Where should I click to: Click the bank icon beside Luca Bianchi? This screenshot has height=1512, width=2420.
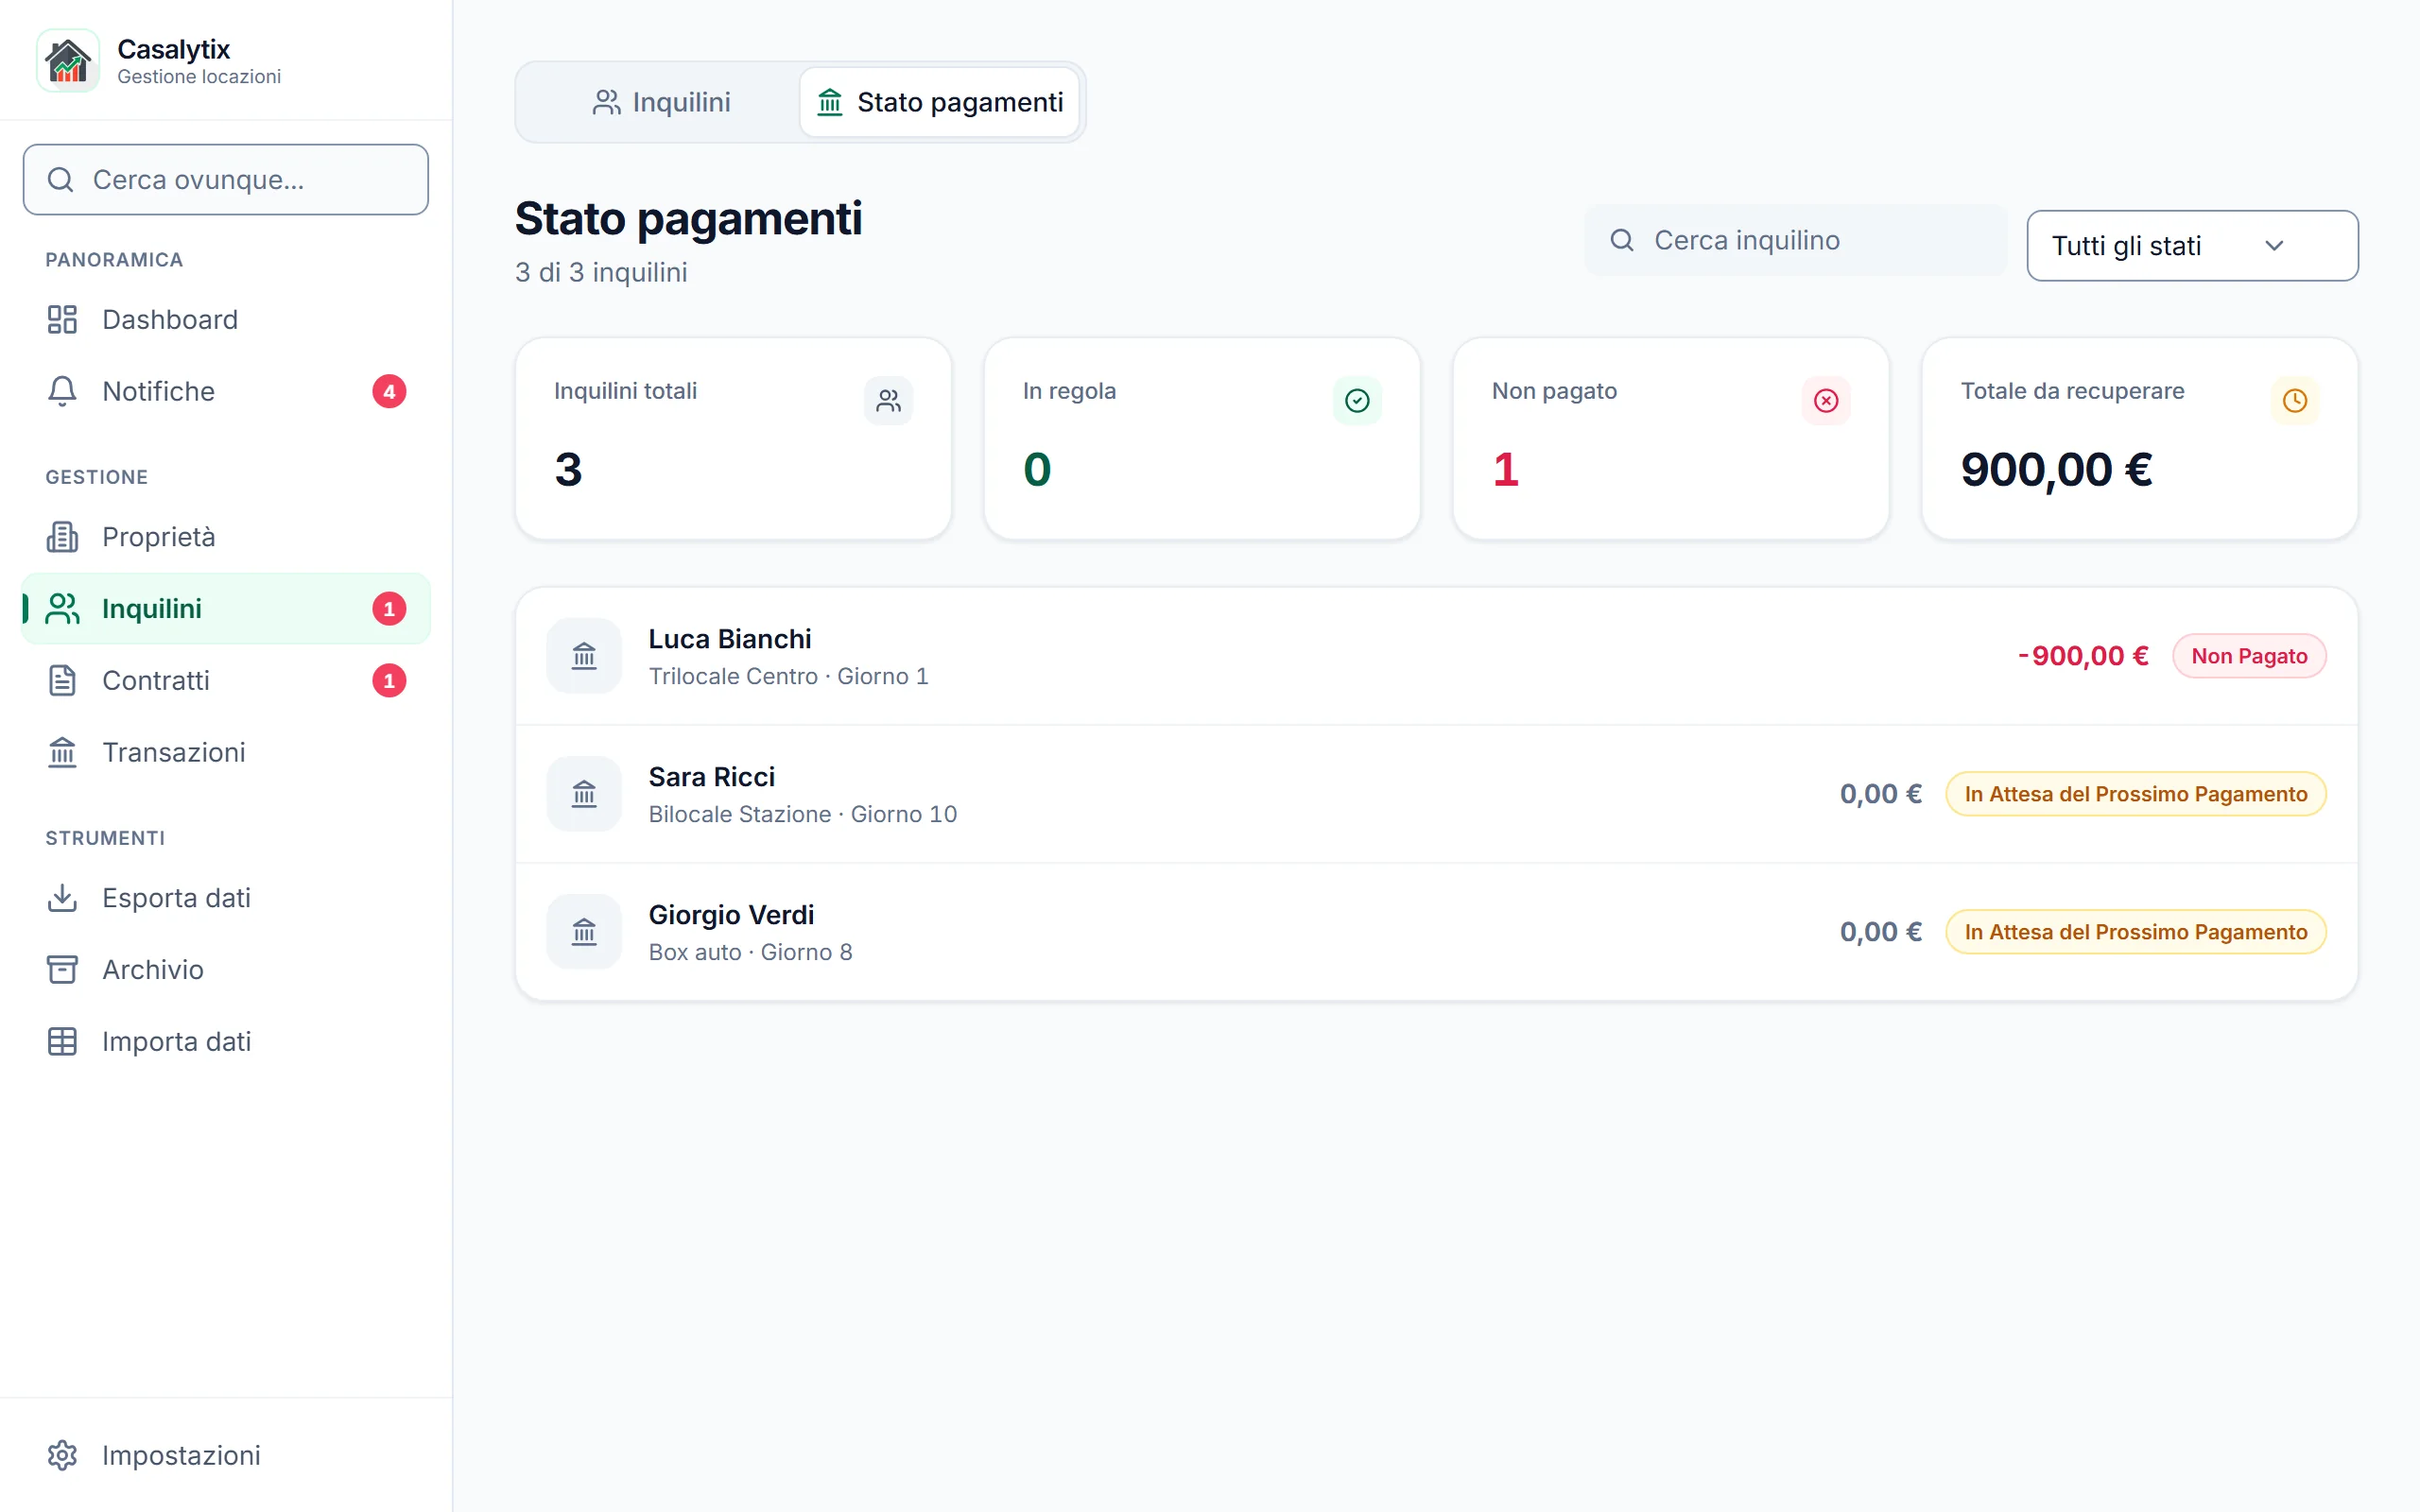pyautogui.click(x=584, y=656)
